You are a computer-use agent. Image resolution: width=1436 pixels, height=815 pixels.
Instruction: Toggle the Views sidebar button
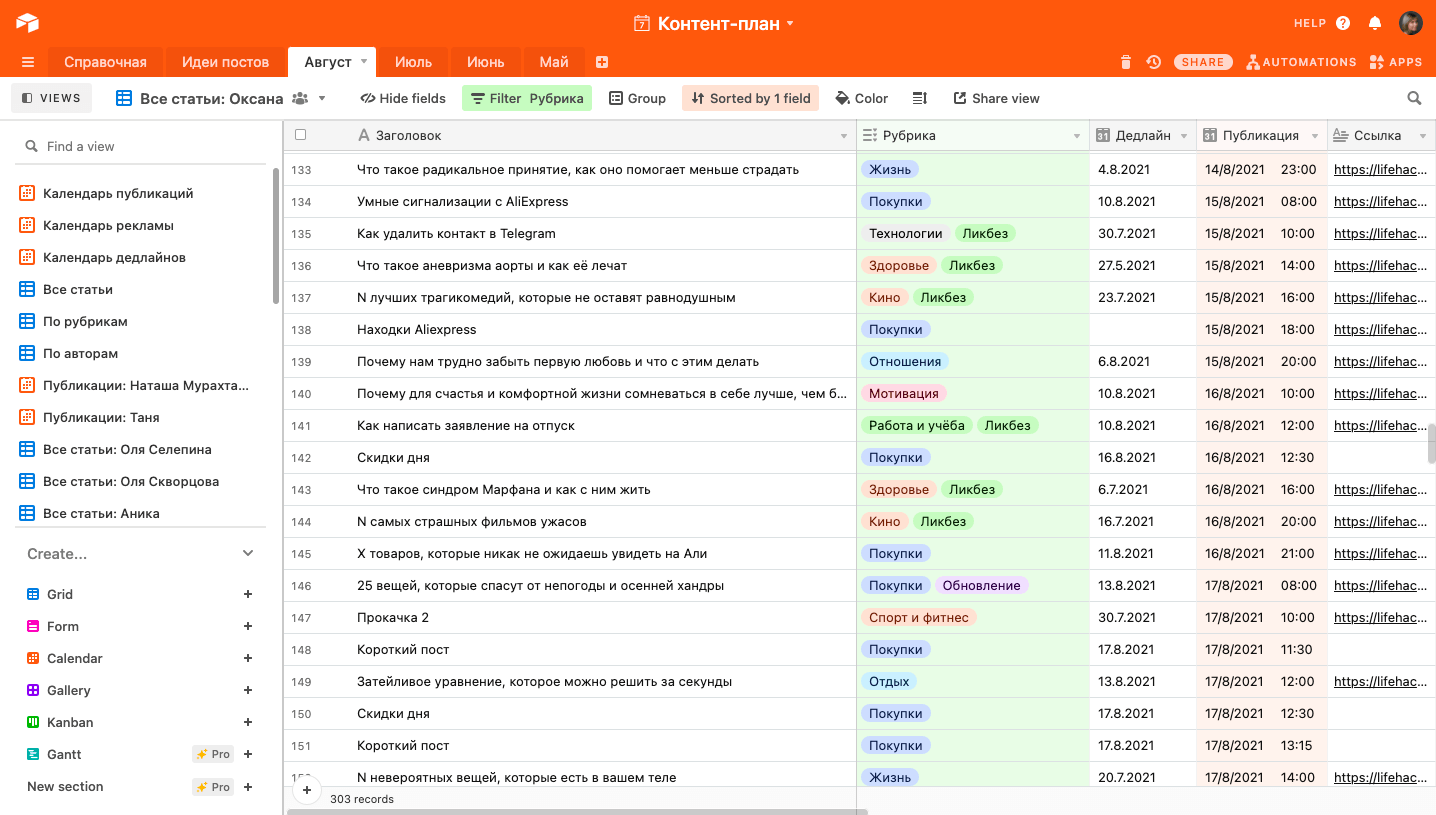tap(51, 98)
